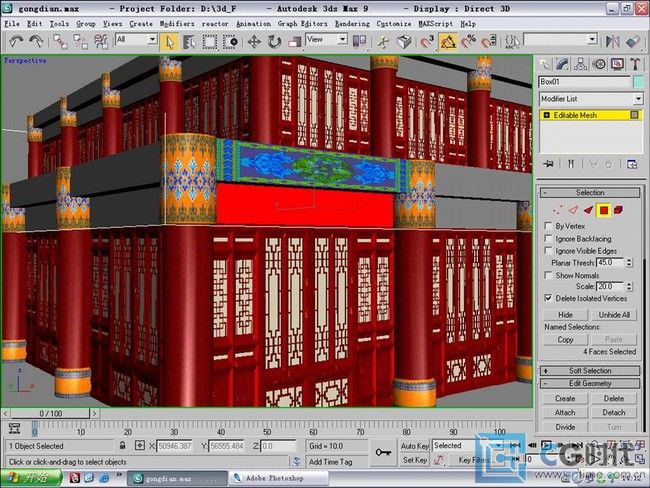Open the Hierarchy tab in the command panel
Screen dimensions: 650x488
[580, 64]
